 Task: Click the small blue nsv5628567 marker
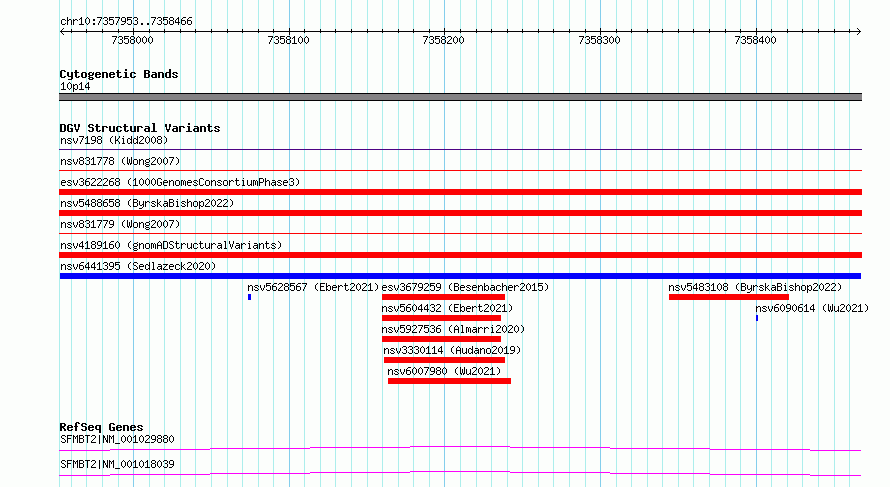tap(249, 297)
